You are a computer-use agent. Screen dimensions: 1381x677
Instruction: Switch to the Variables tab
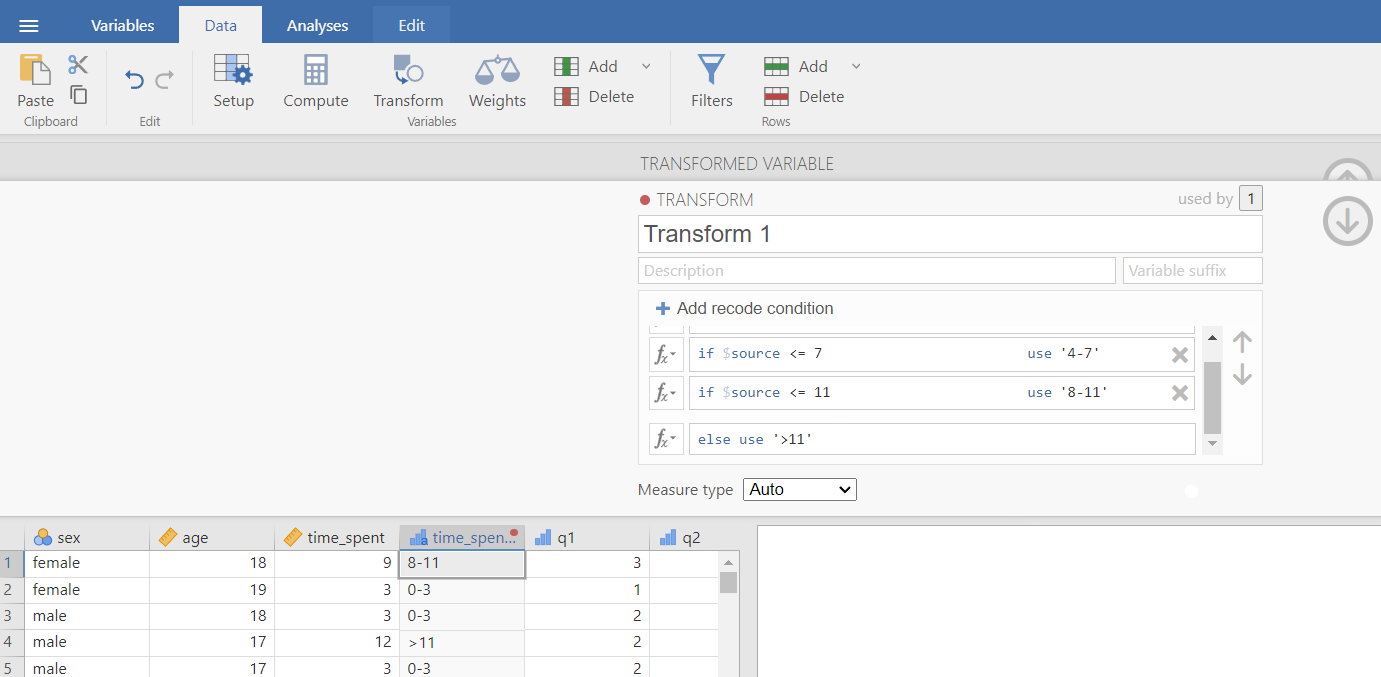(122, 26)
